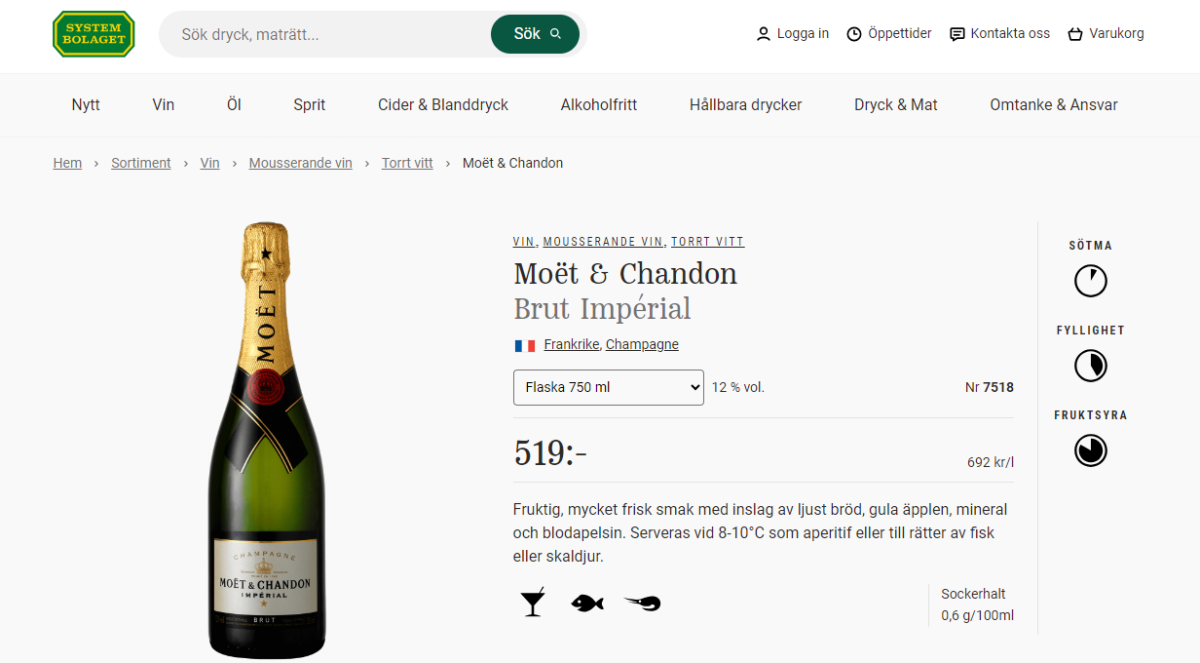
Task: Follow the Champagne region link
Action: point(642,344)
